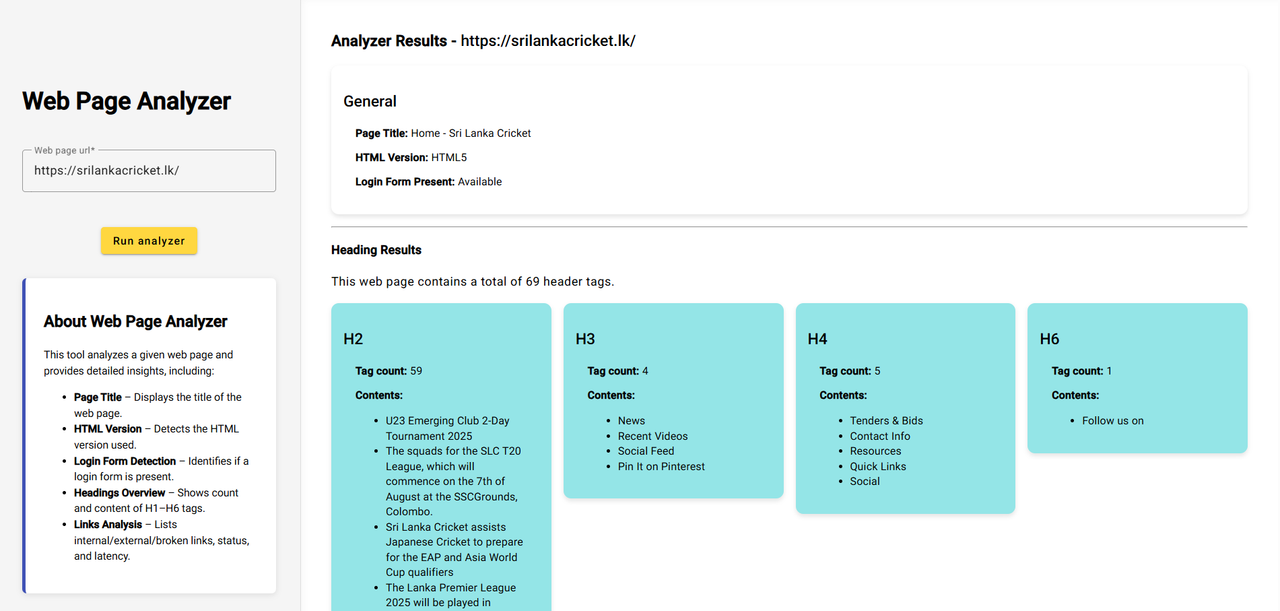Click the Lanka Premier League 2025 item
This screenshot has width=1280, height=611.
tap(451, 595)
